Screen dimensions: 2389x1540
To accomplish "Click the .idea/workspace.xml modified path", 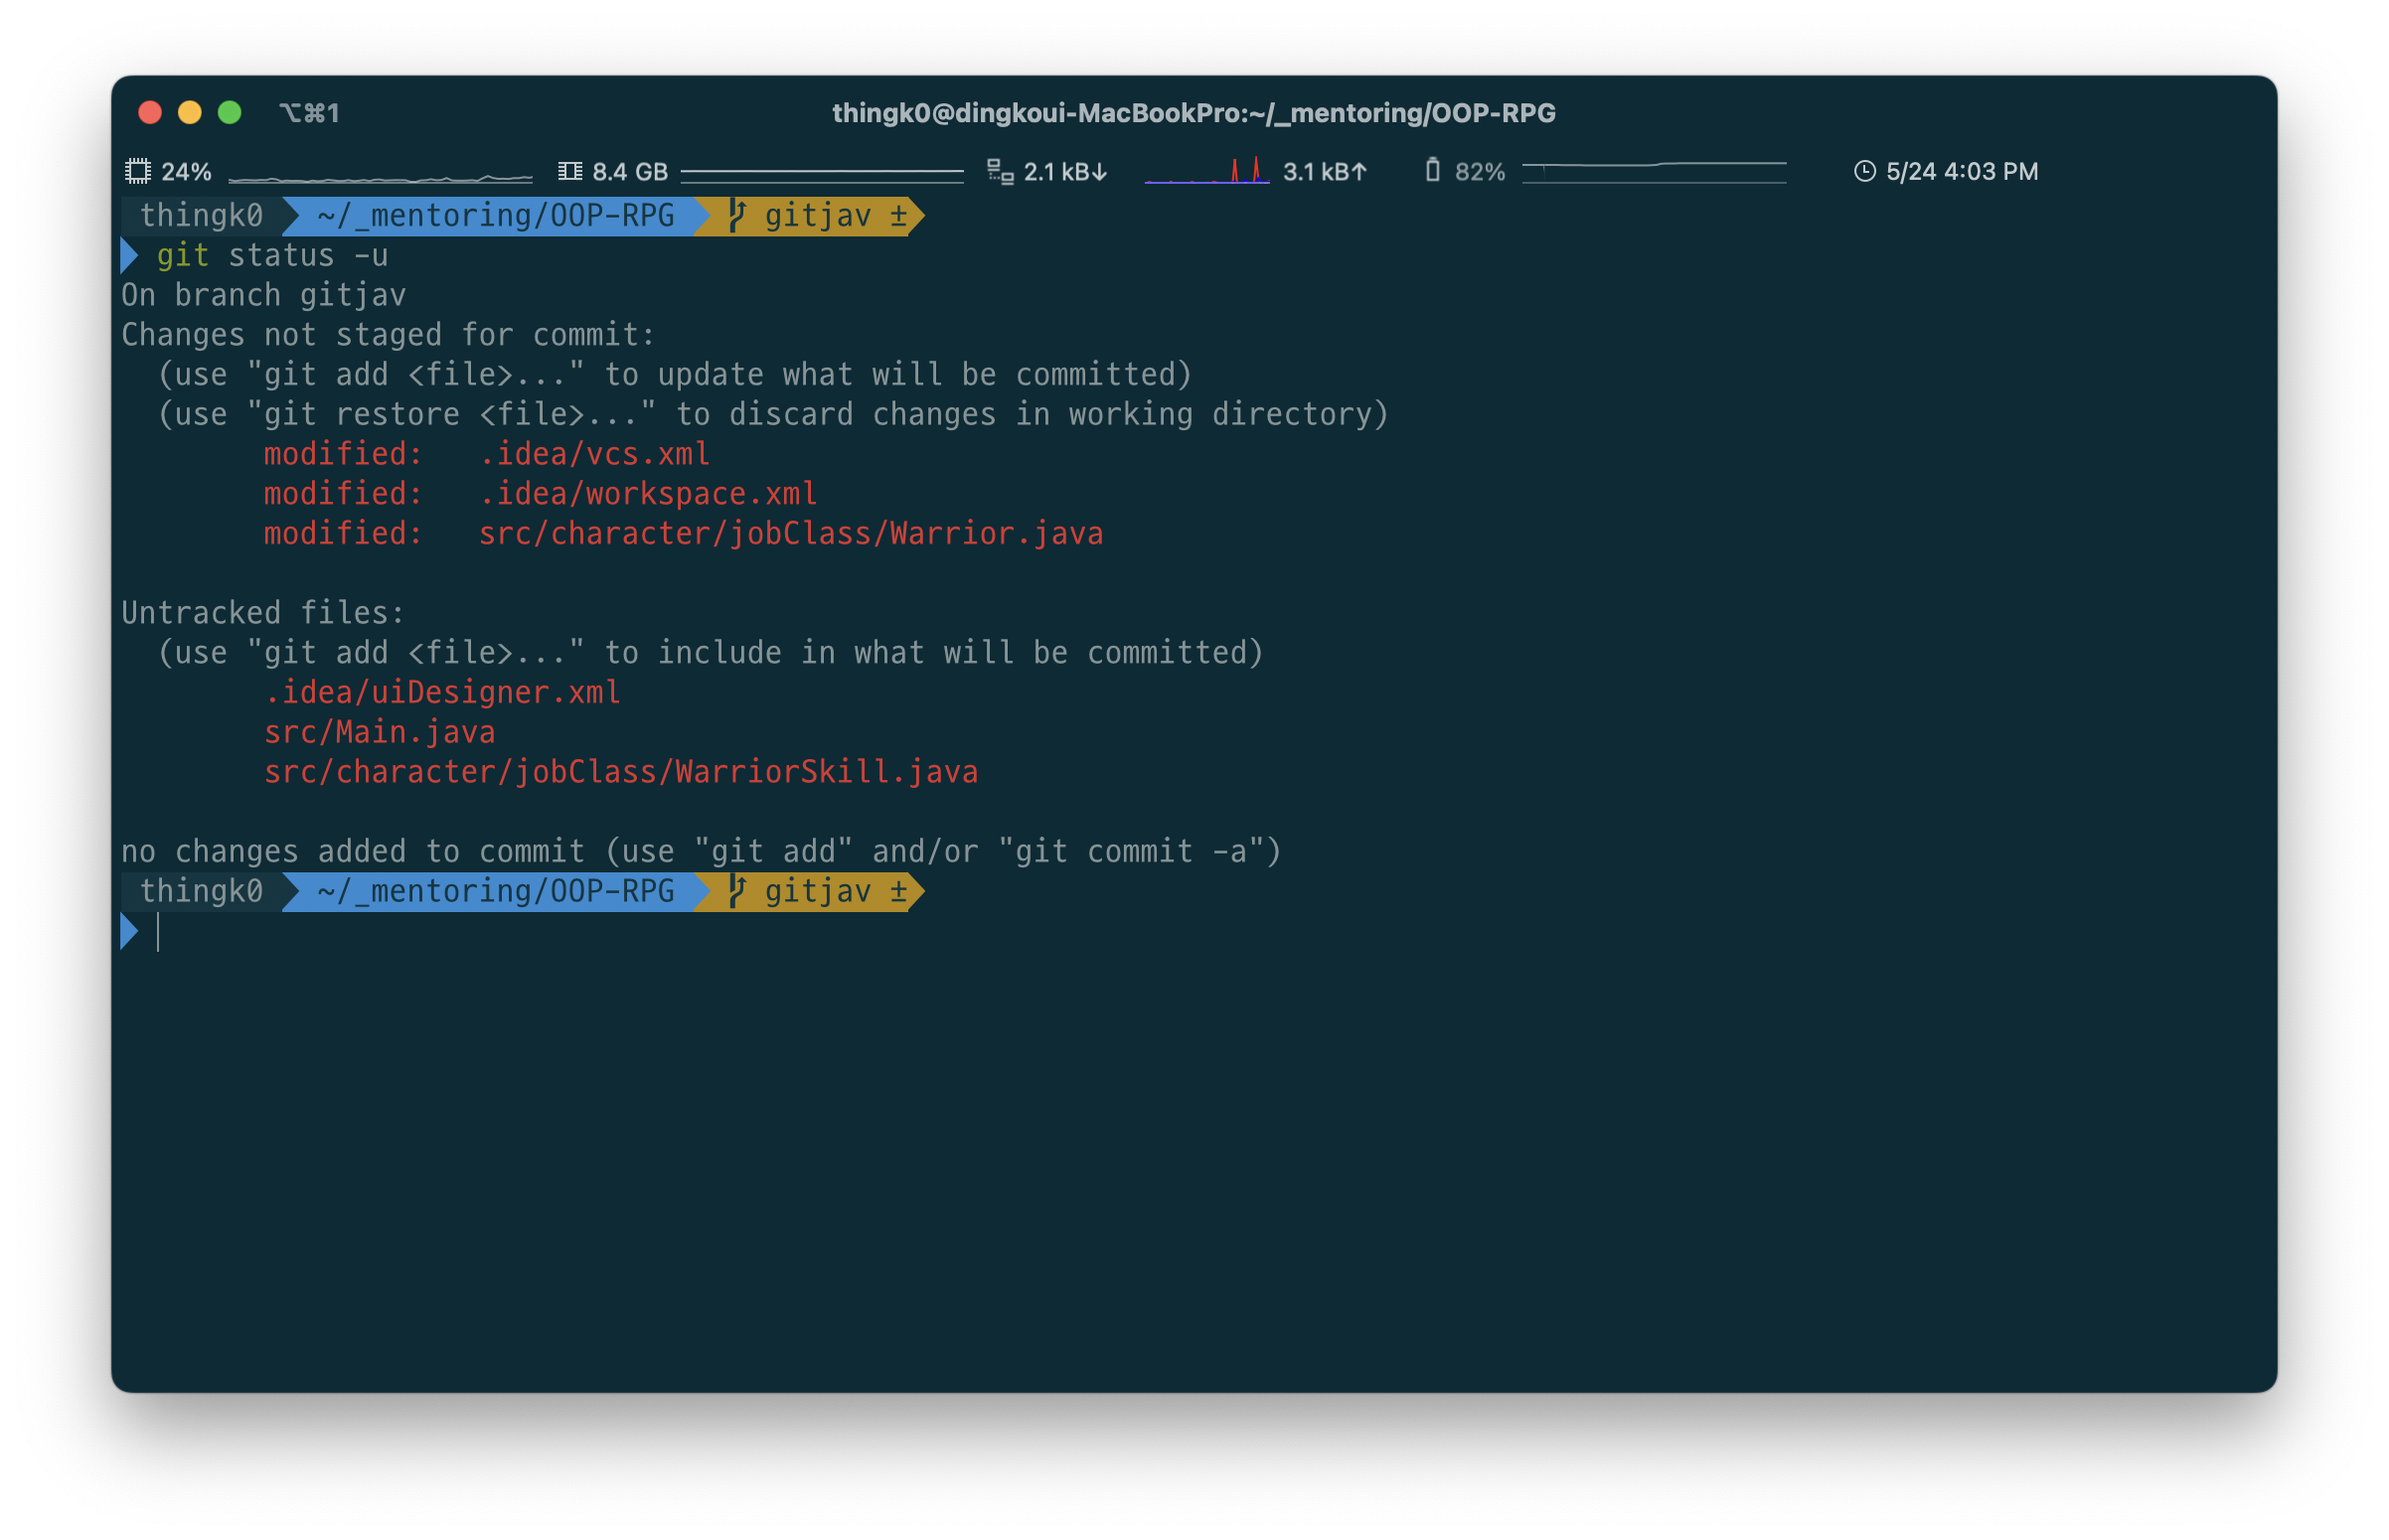I will coord(647,494).
